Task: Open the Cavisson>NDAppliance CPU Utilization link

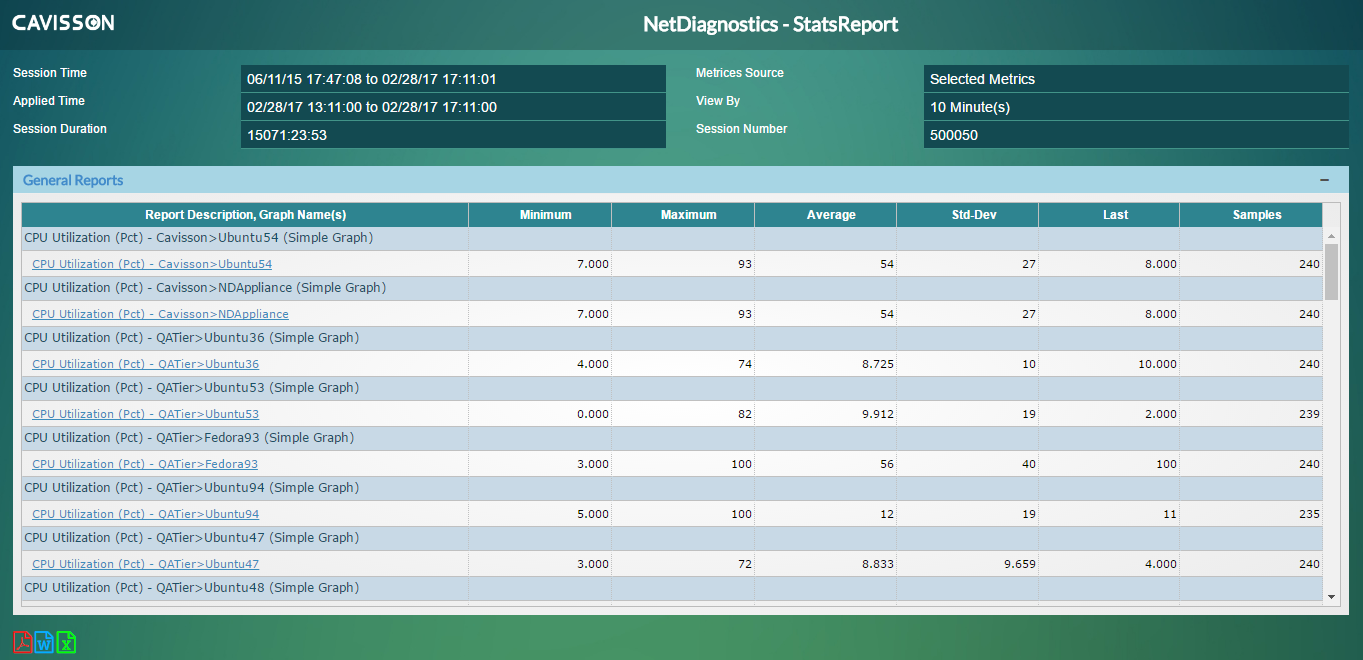Action: [160, 314]
